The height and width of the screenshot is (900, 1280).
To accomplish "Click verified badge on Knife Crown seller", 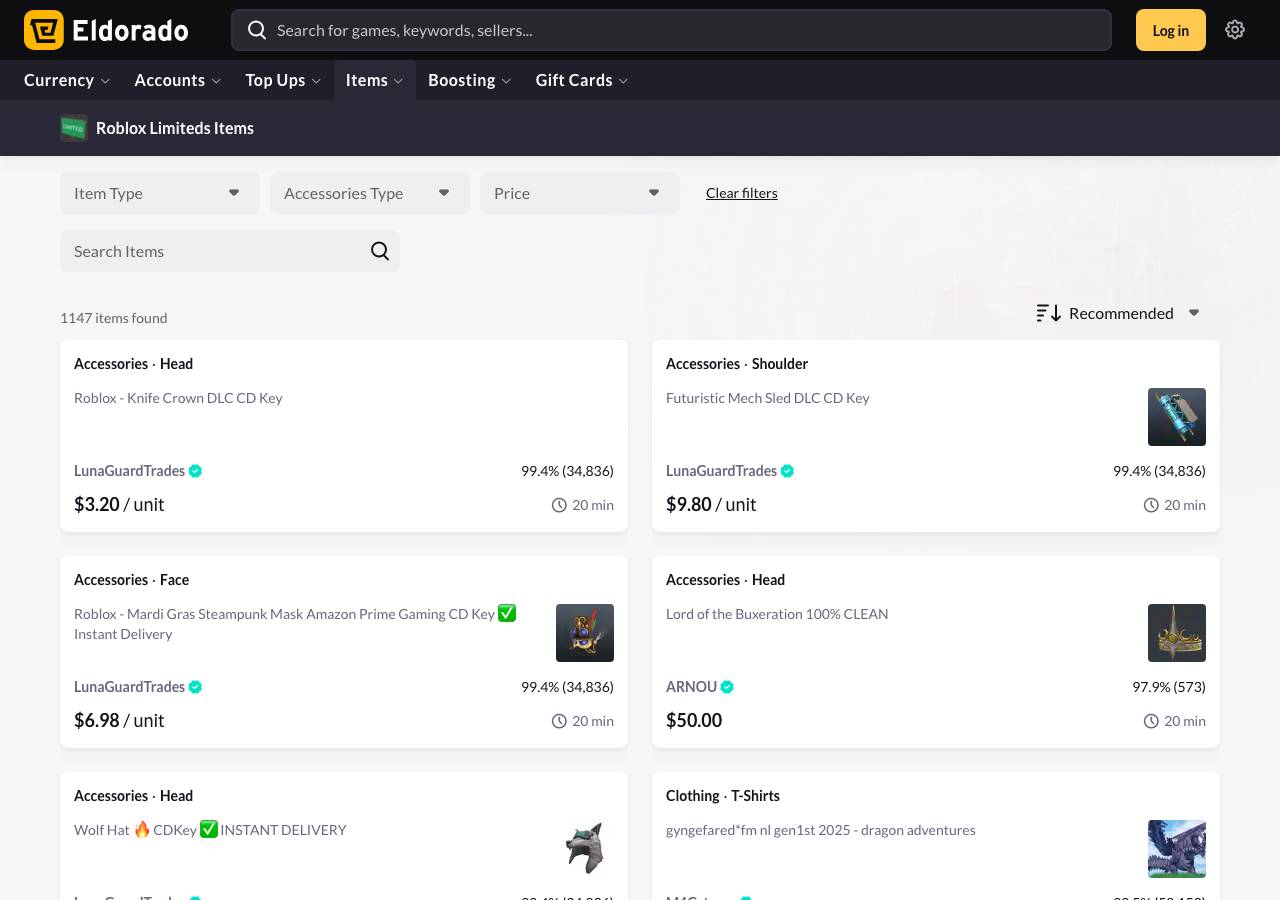I will (x=196, y=471).
